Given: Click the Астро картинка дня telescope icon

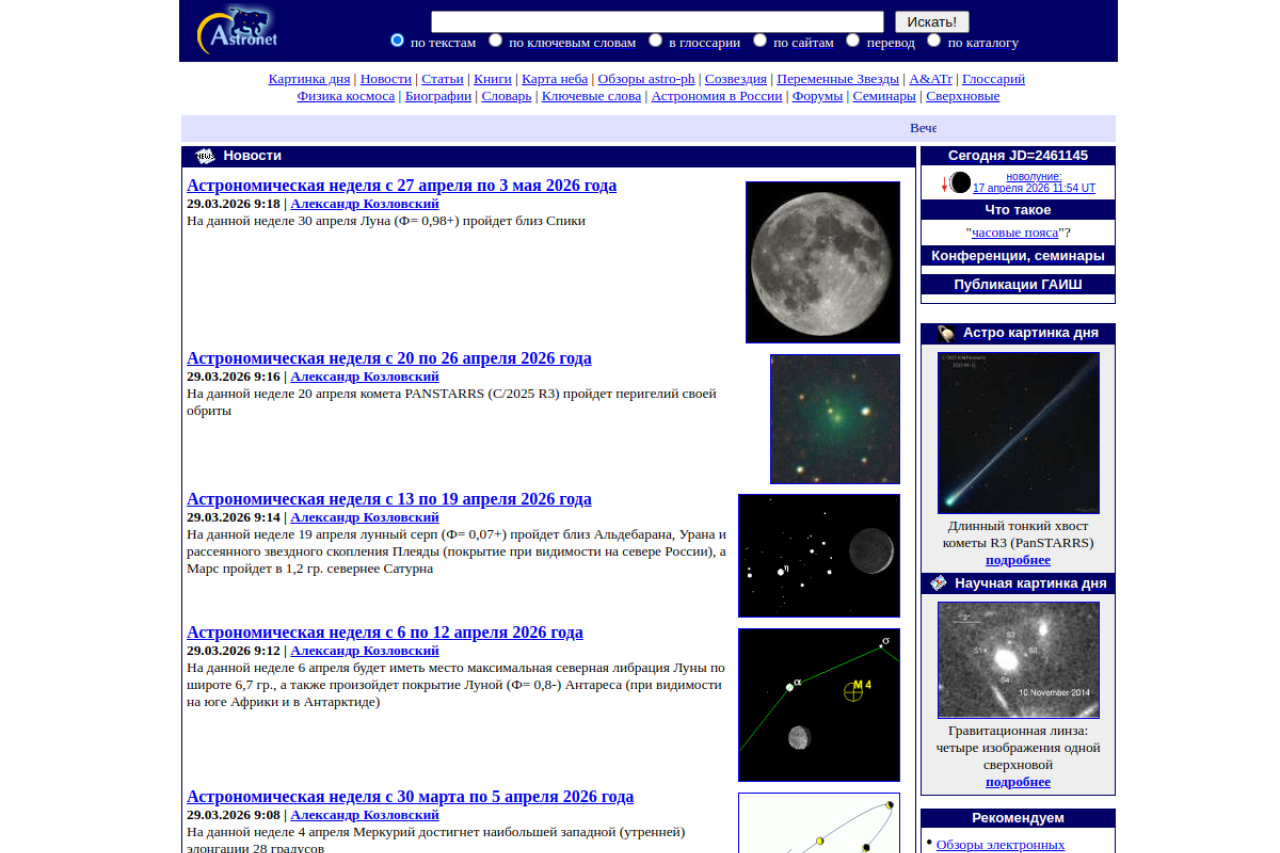Looking at the screenshot, I should tap(946, 333).
